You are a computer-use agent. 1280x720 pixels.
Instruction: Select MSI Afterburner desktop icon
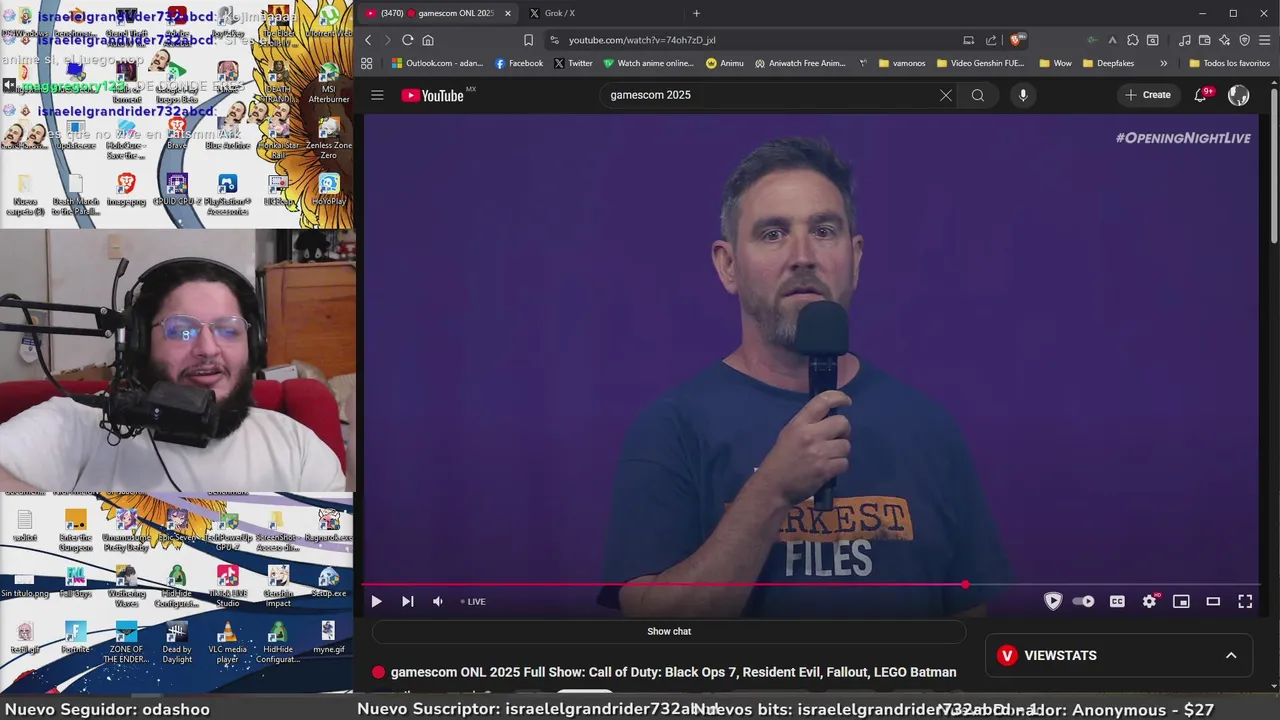point(328,84)
